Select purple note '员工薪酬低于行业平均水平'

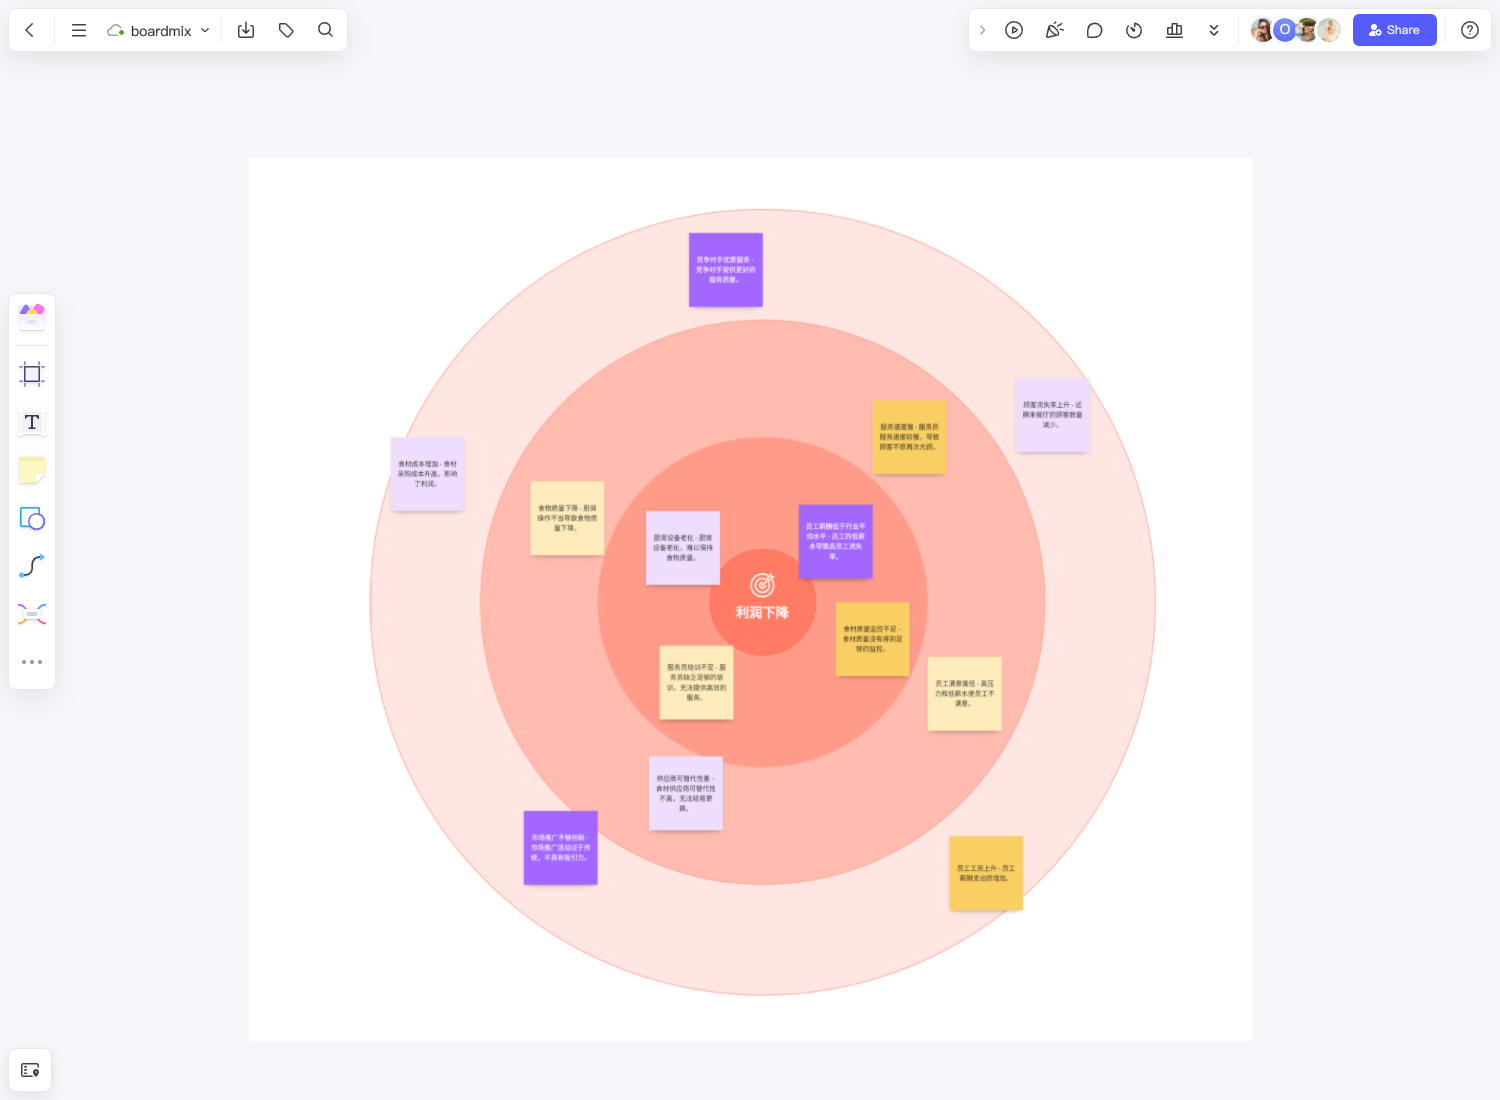point(836,541)
